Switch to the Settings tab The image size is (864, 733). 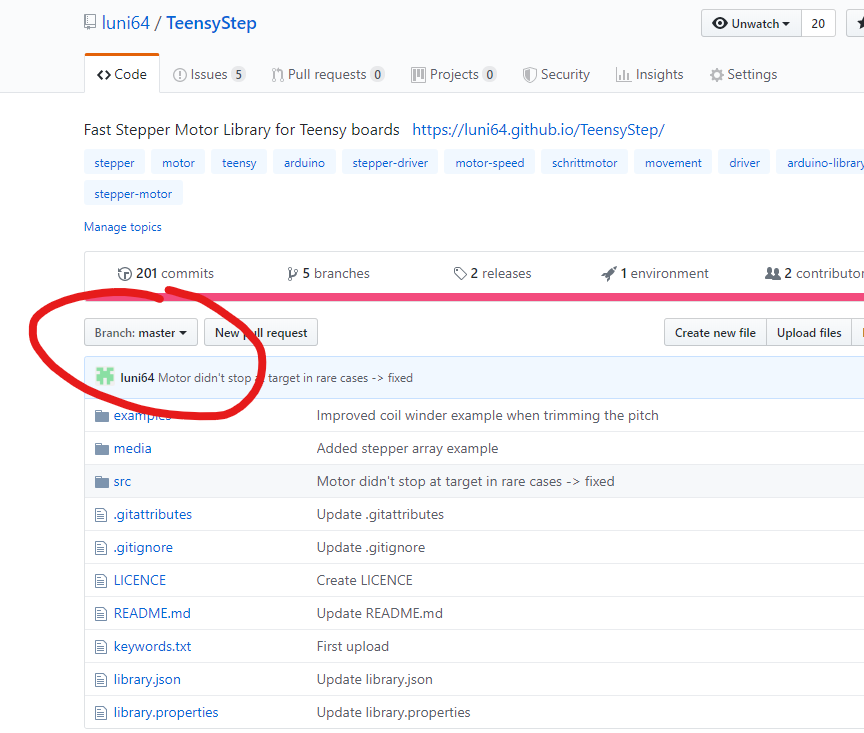click(744, 74)
